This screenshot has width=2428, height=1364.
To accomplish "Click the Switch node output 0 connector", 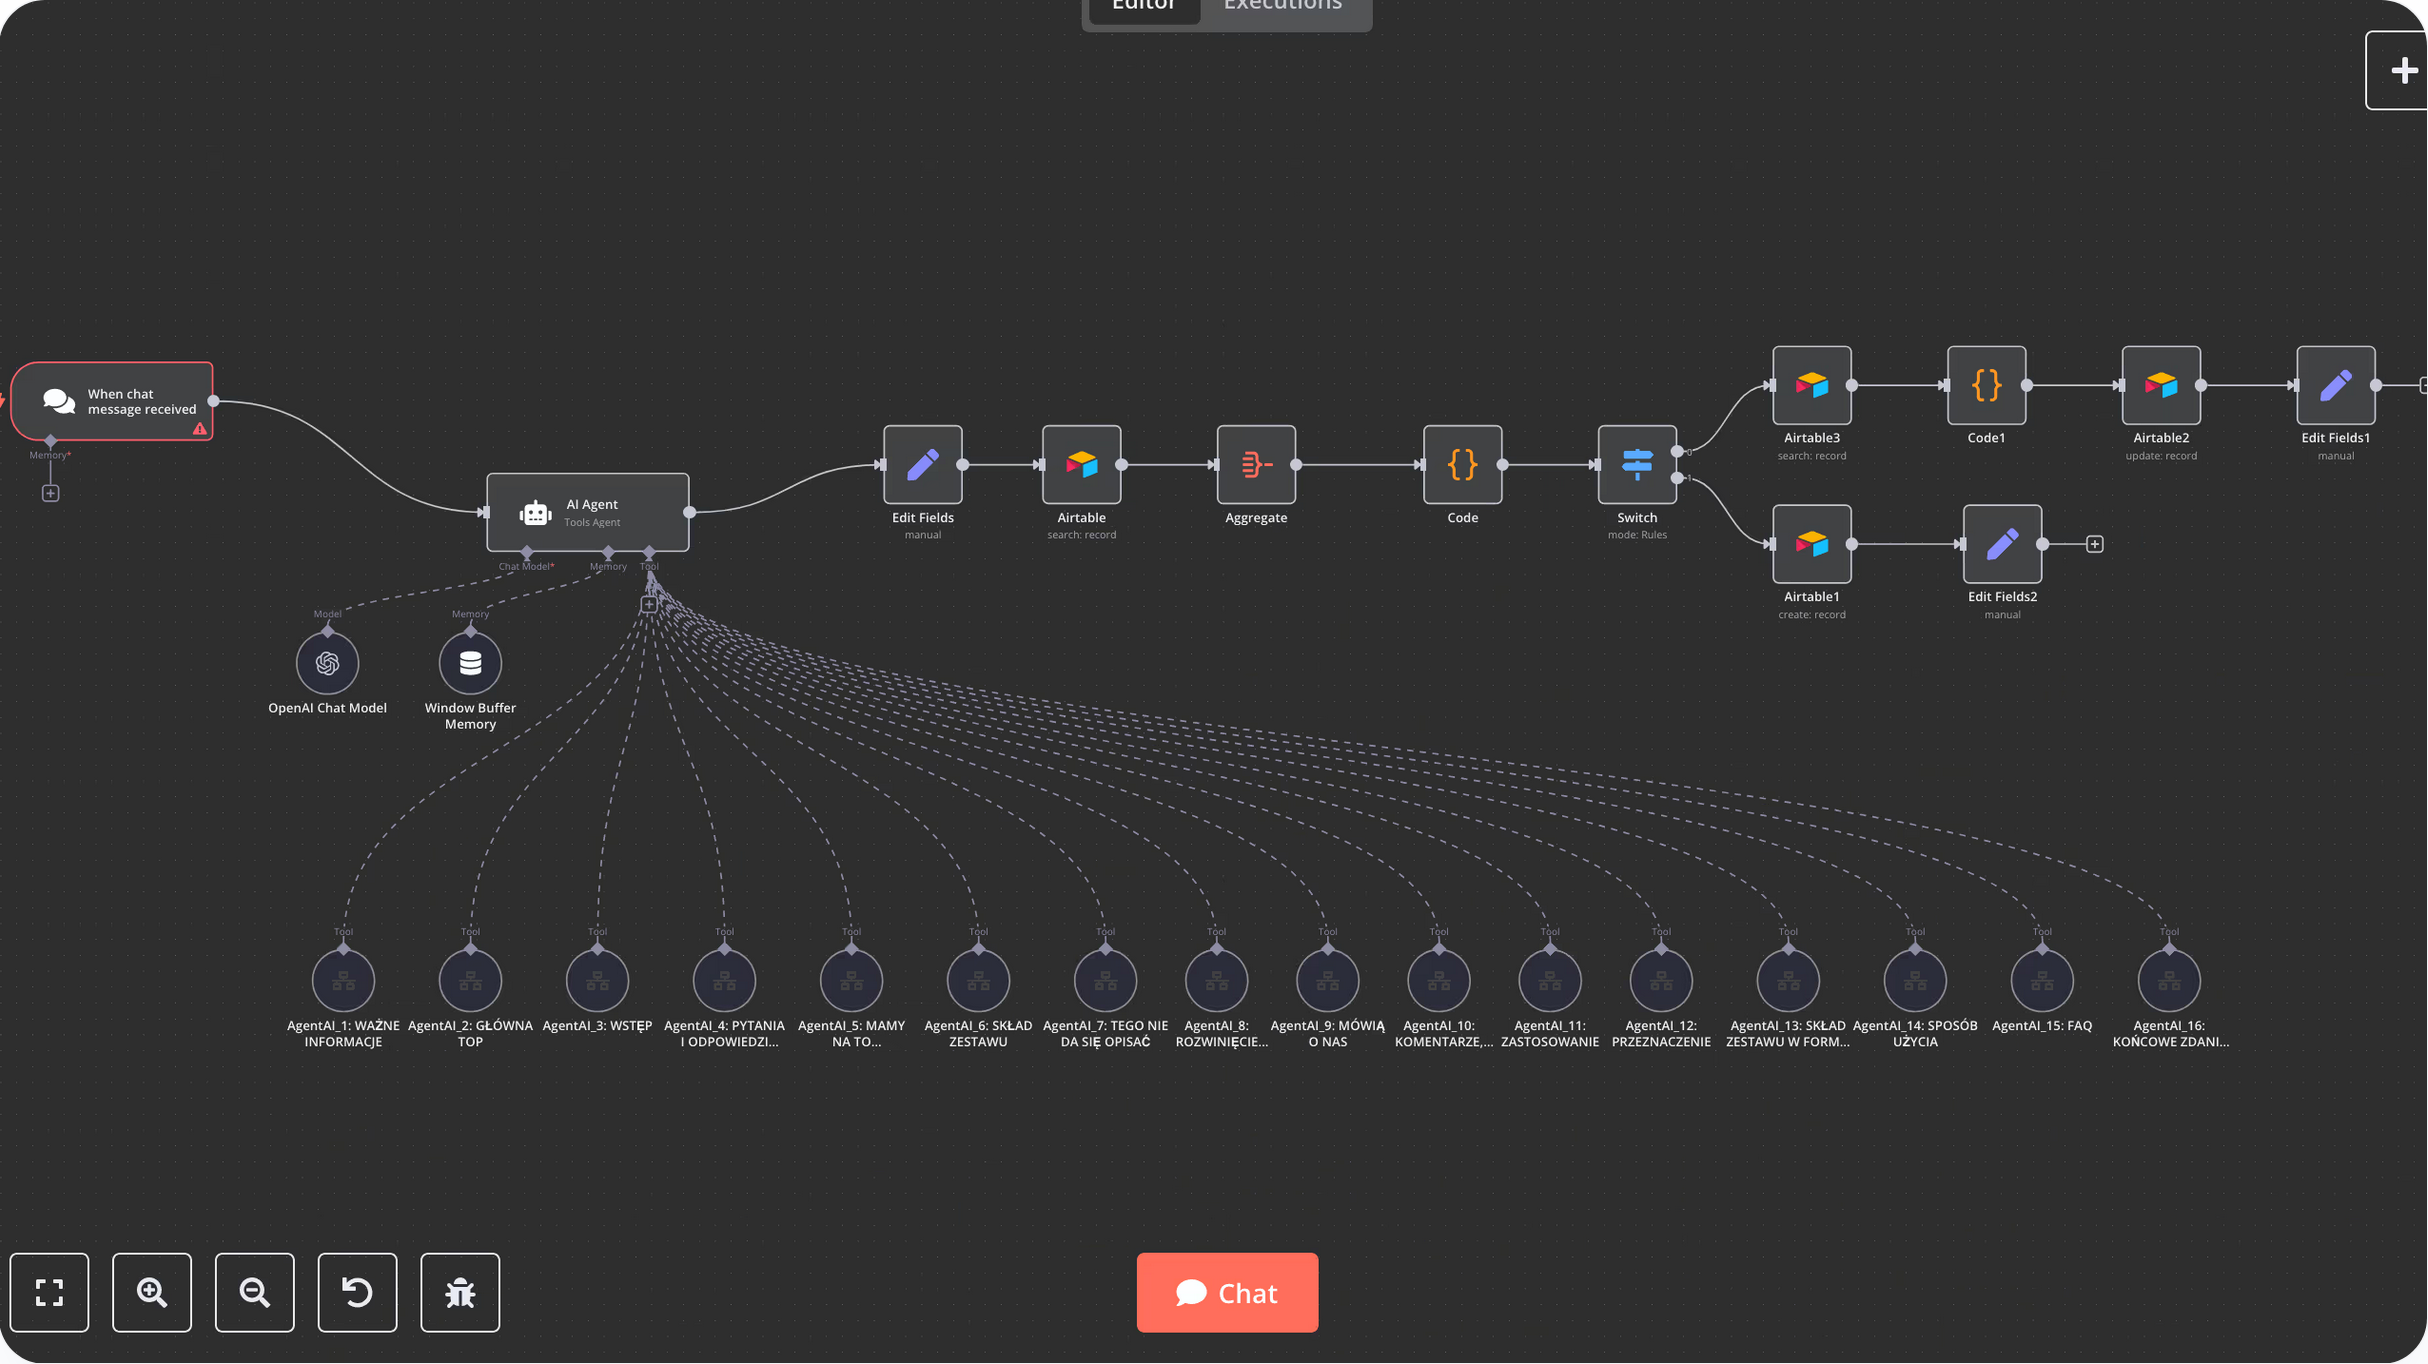I will pos(1677,451).
